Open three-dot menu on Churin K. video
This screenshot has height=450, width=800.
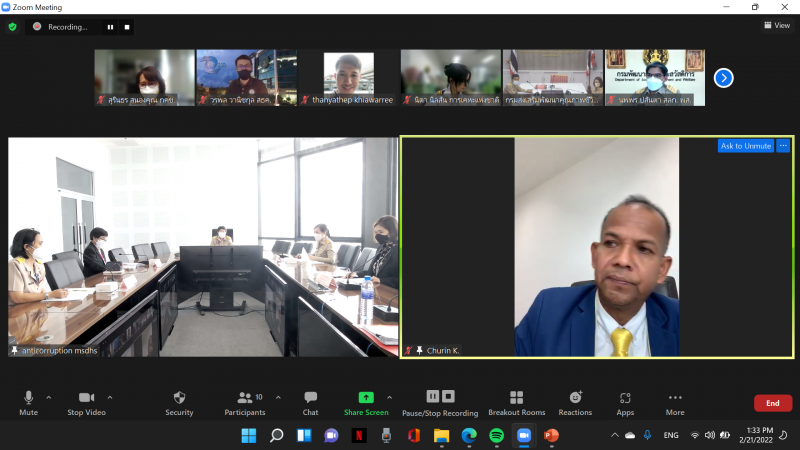coord(783,146)
